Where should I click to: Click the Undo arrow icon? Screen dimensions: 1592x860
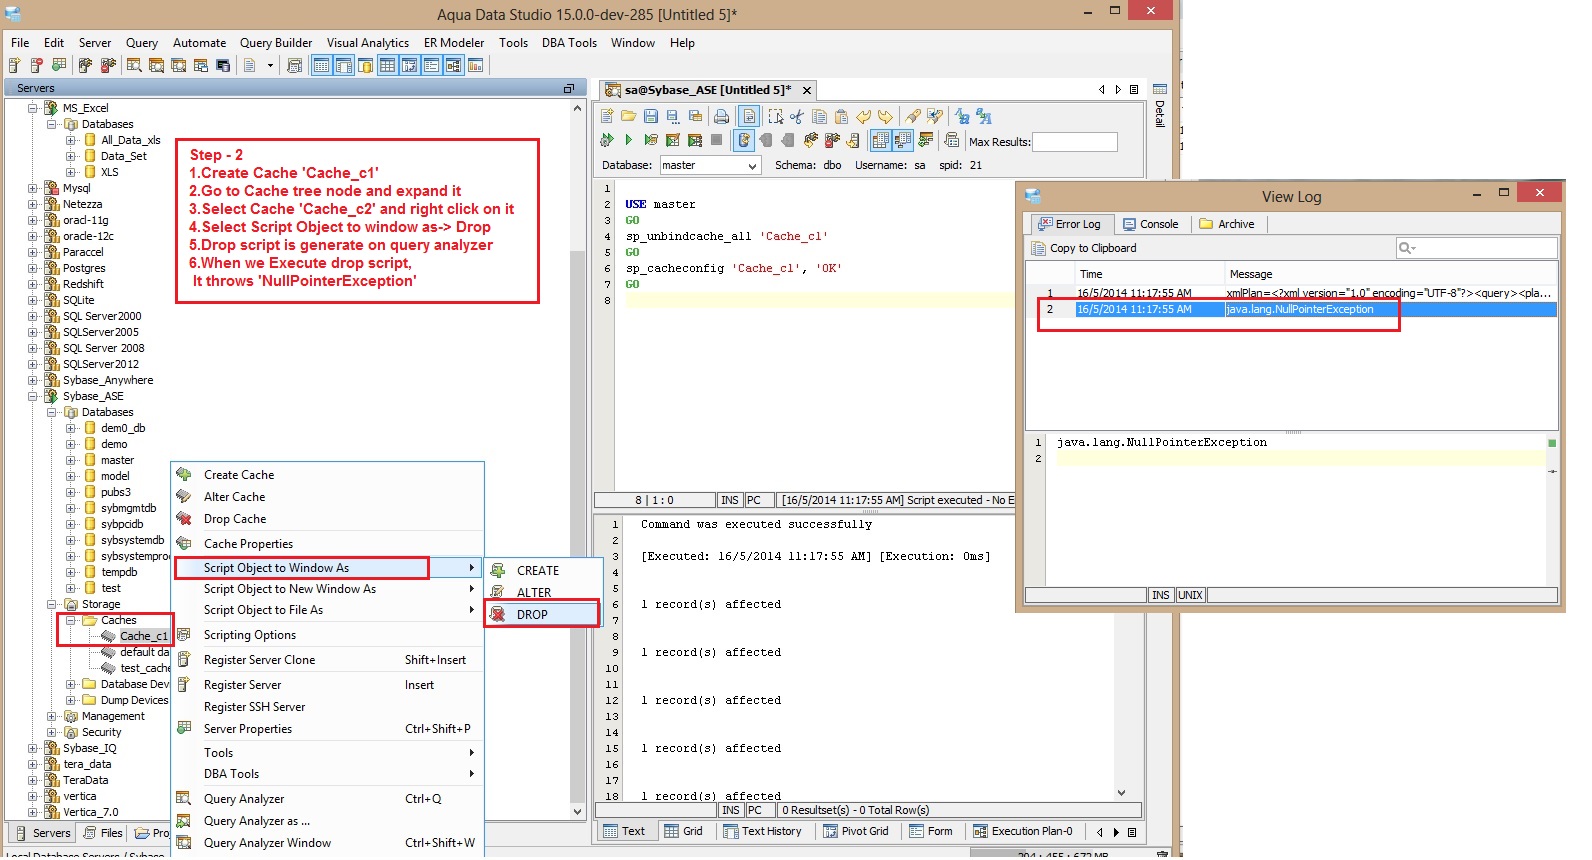(864, 116)
